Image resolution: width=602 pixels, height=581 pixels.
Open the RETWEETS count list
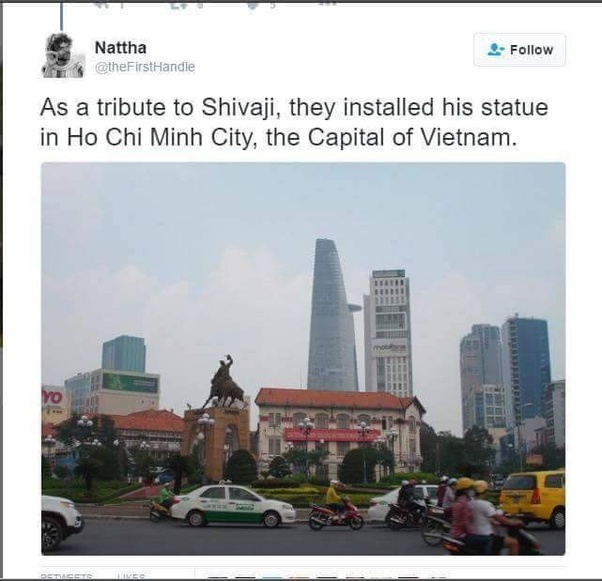pos(66,576)
